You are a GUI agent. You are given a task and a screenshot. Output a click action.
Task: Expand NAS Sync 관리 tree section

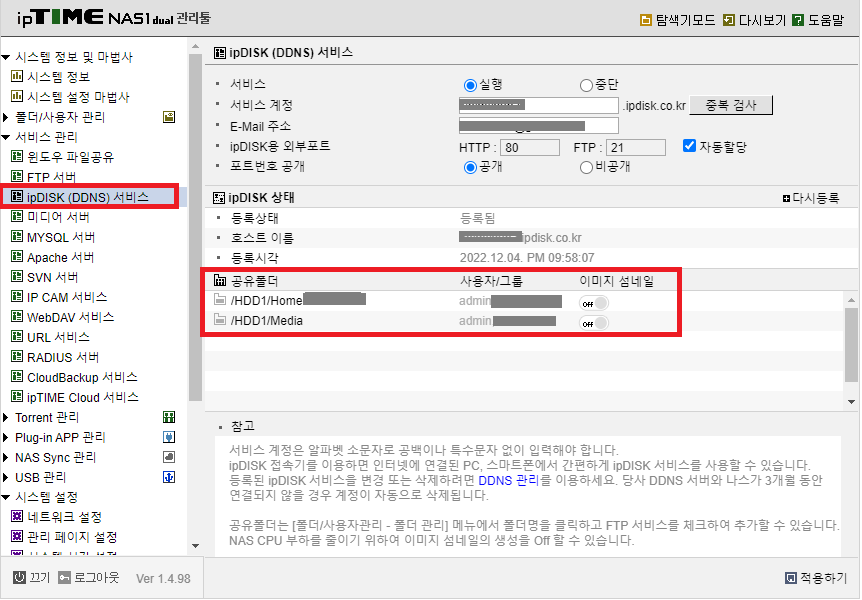point(5,458)
